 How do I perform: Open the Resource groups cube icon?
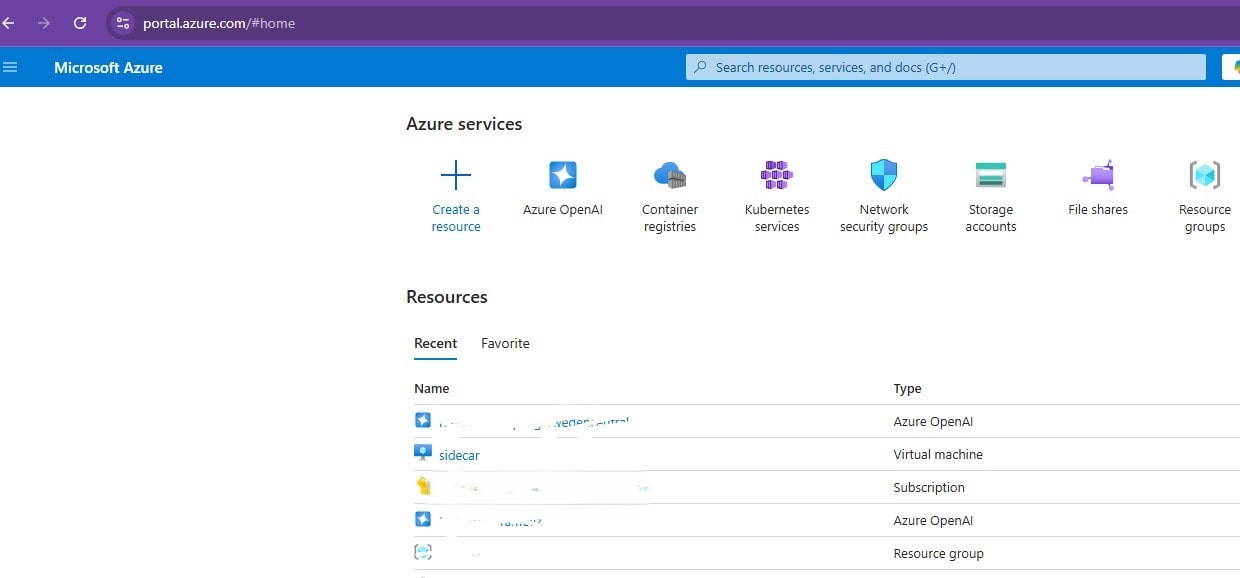point(1205,175)
